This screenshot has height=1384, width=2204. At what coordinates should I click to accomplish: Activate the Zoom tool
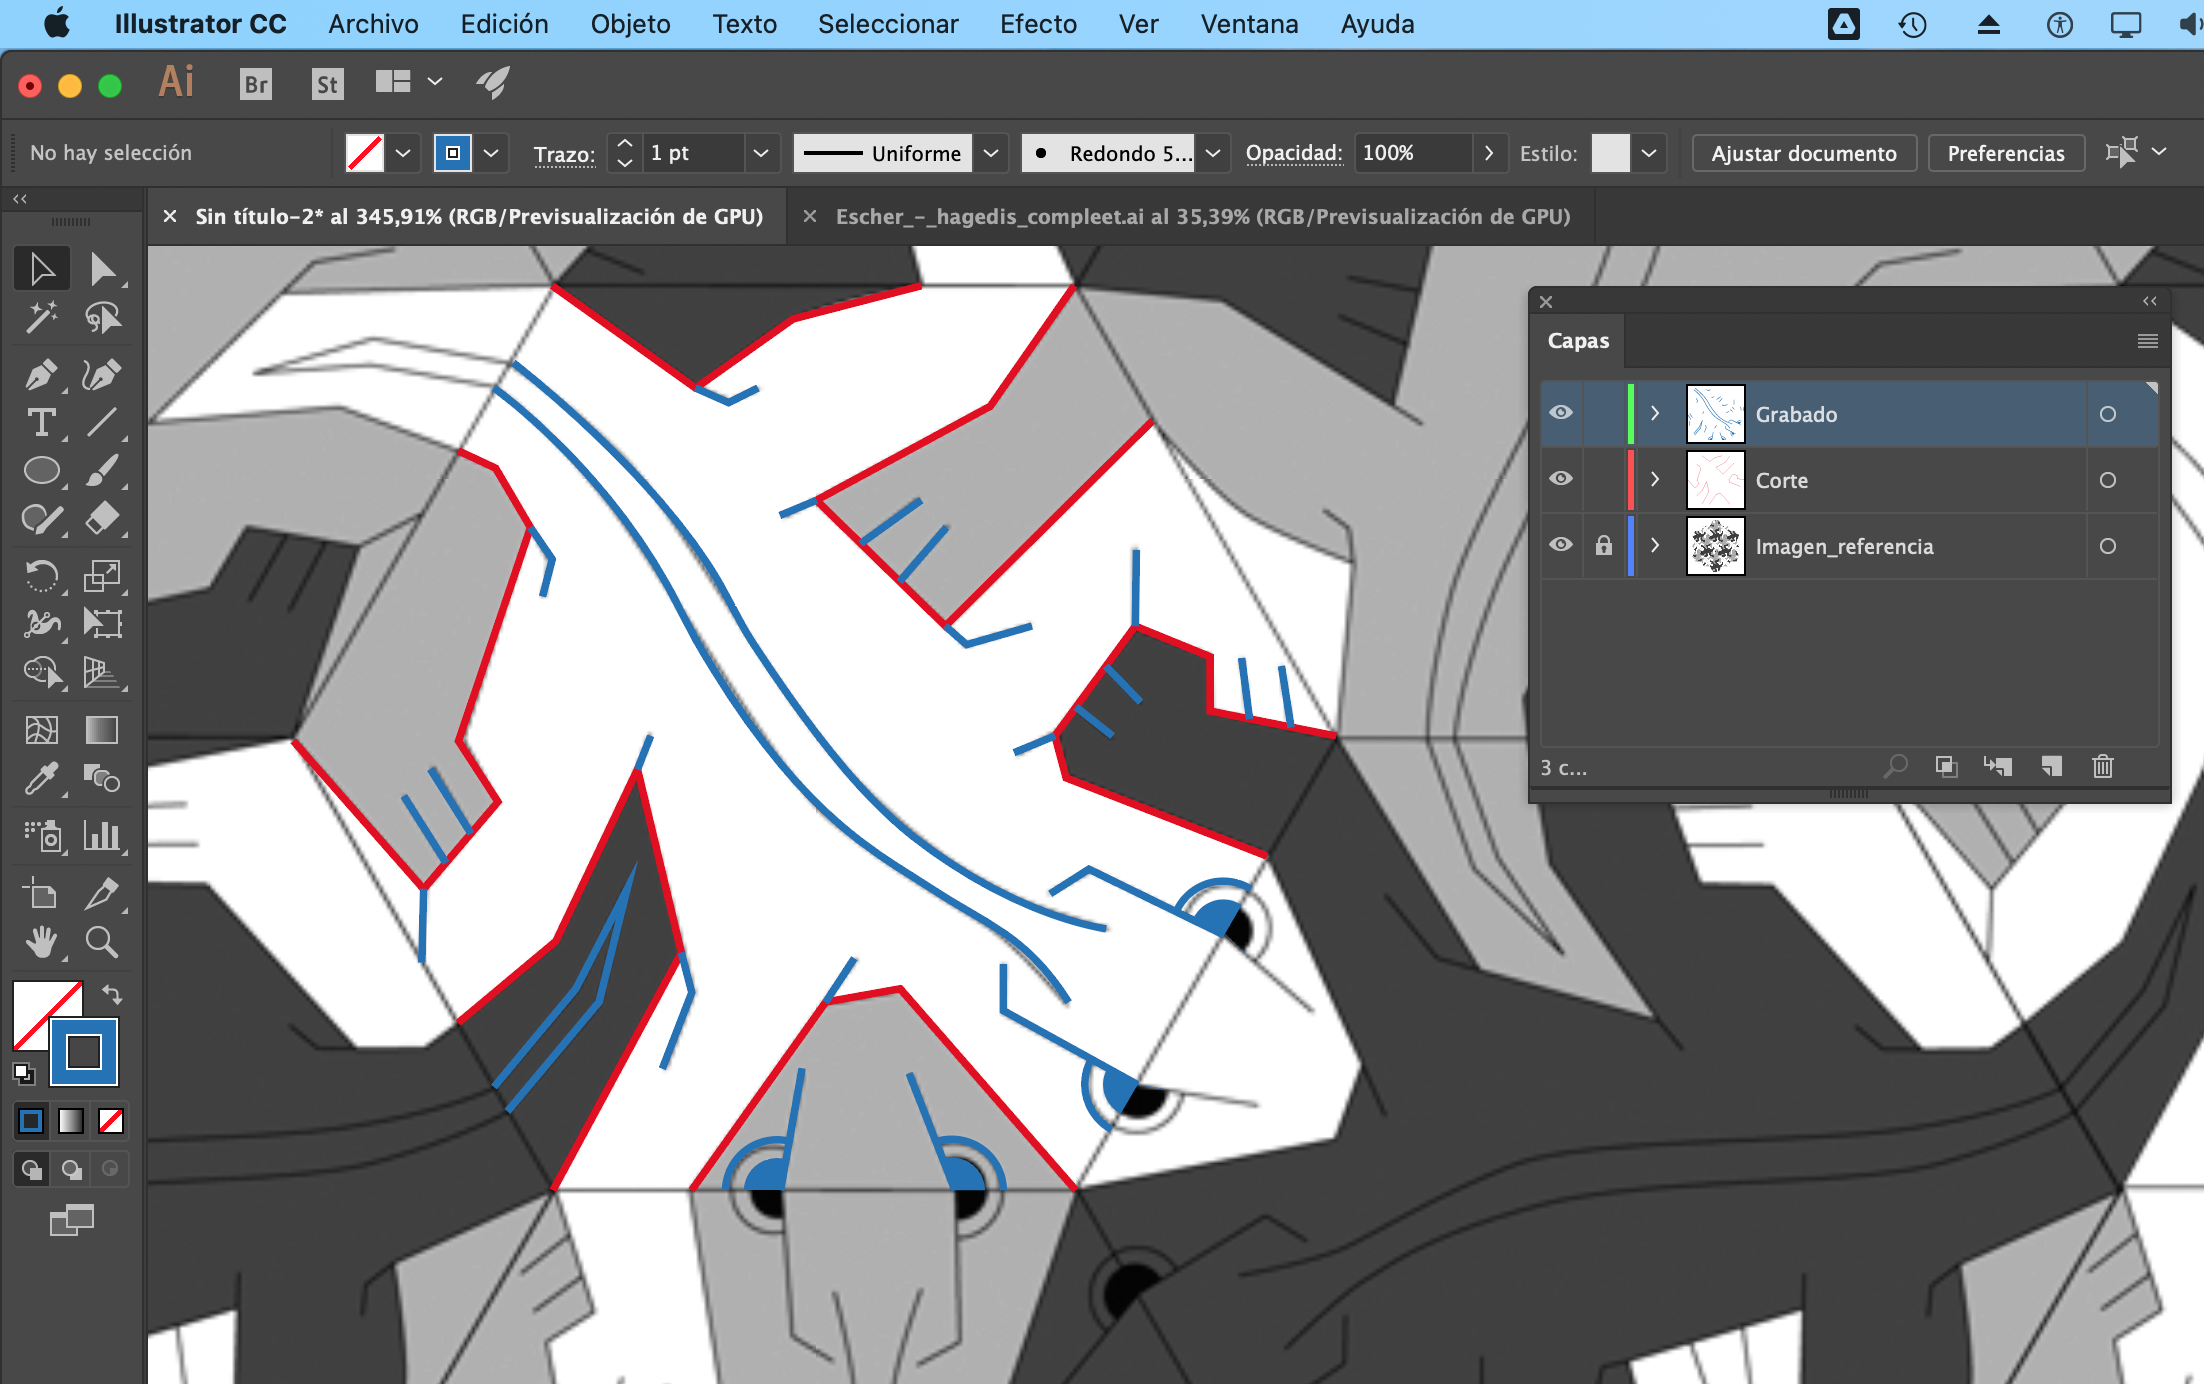click(x=102, y=942)
